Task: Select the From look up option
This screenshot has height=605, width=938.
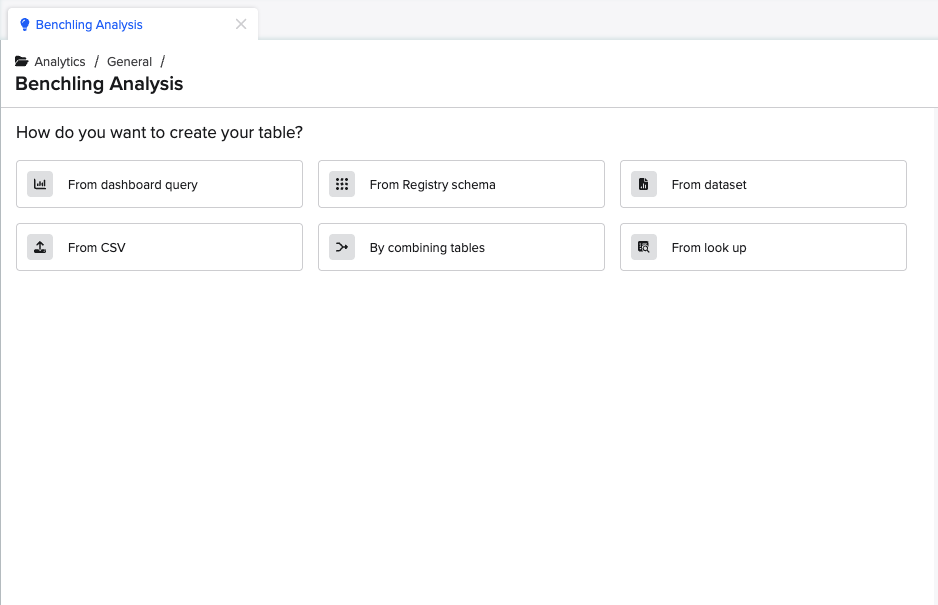Action: (x=763, y=247)
